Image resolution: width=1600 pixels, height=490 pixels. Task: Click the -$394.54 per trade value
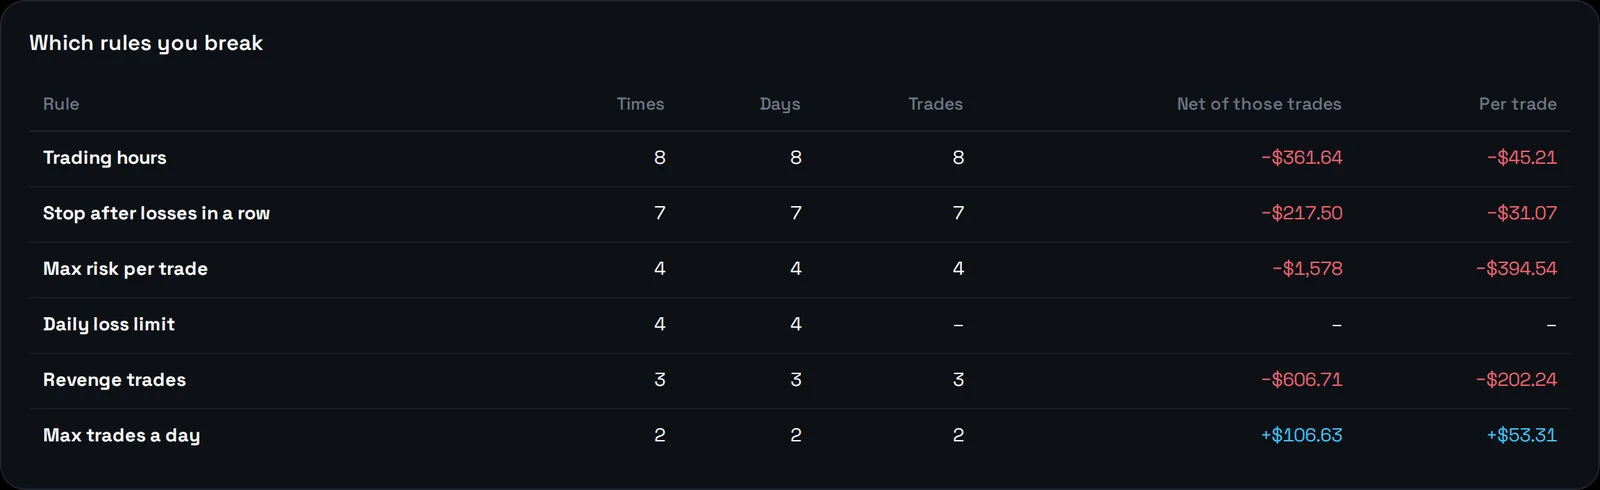[1516, 269]
